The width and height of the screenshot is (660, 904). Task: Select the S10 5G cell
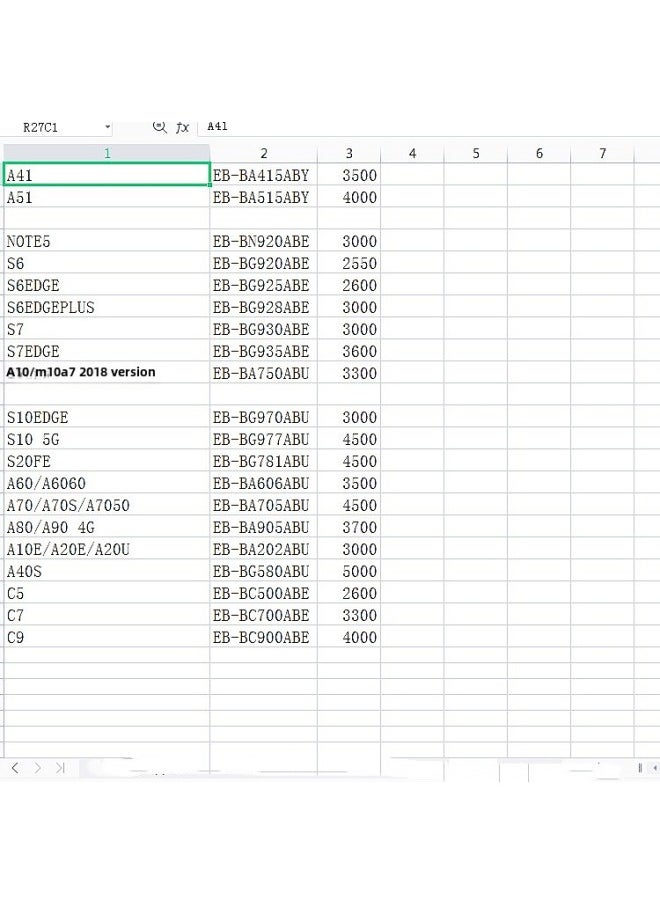click(107, 439)
